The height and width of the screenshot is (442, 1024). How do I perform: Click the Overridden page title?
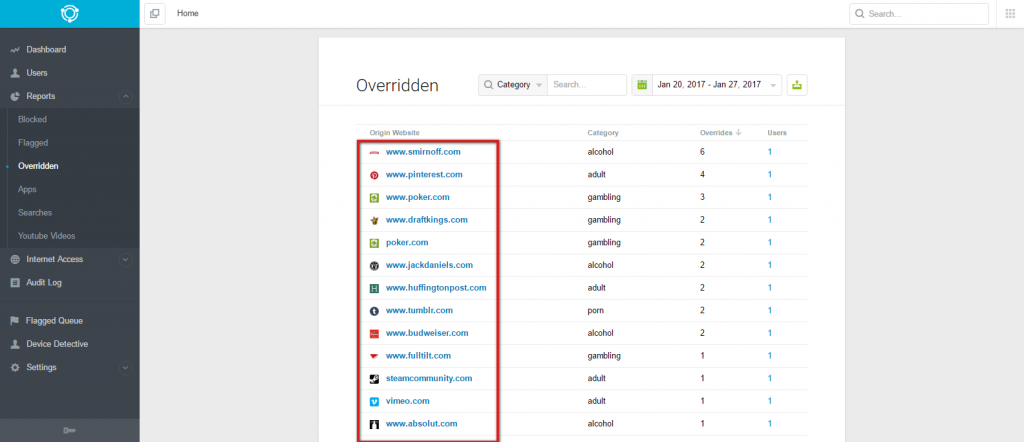[x=397, y=86]
